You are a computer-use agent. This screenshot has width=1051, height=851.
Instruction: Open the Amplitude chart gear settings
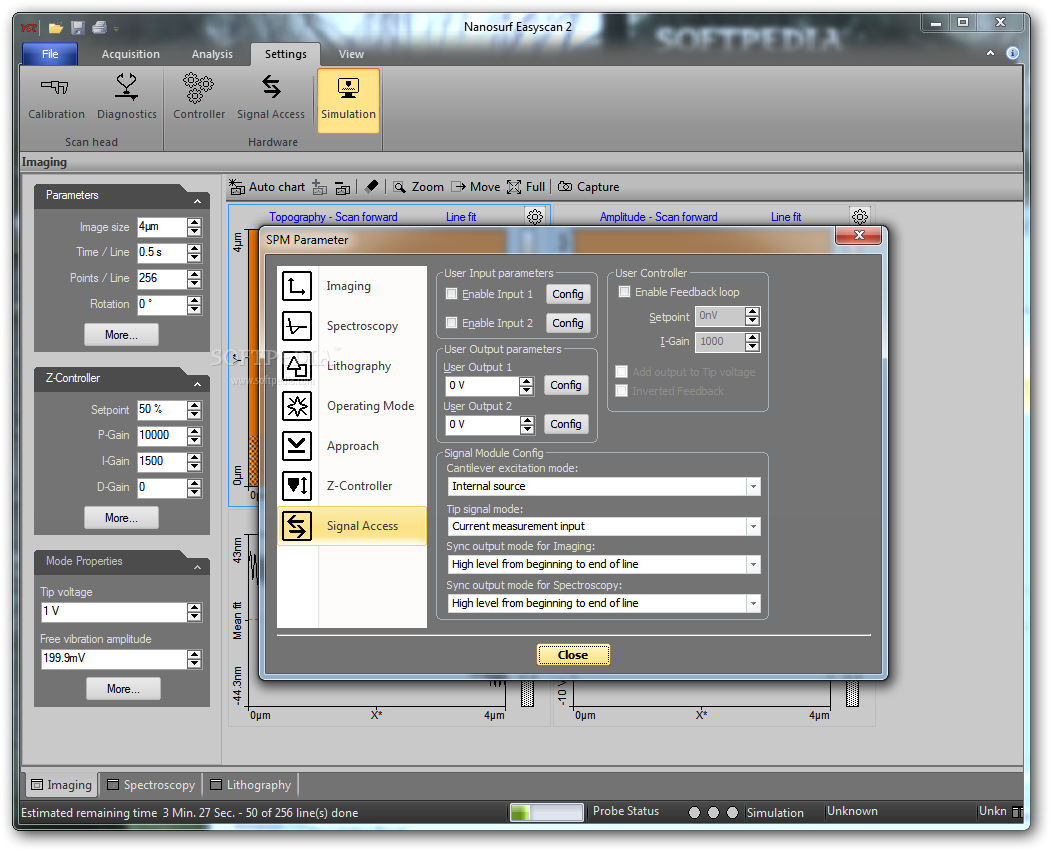click(x=860, y=216)
